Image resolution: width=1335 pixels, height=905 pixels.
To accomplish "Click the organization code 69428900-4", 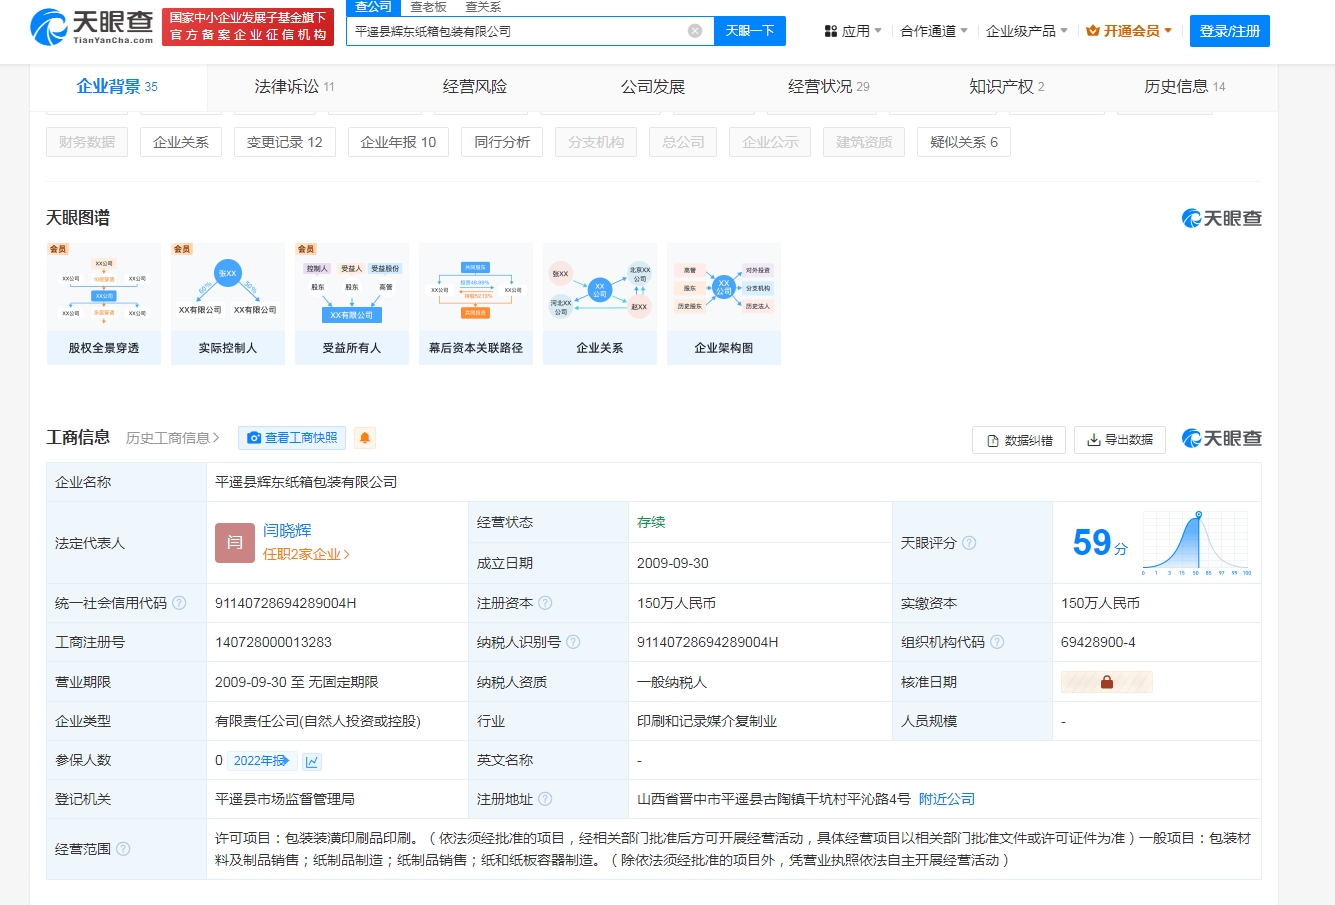I will tap(1098, 642).
